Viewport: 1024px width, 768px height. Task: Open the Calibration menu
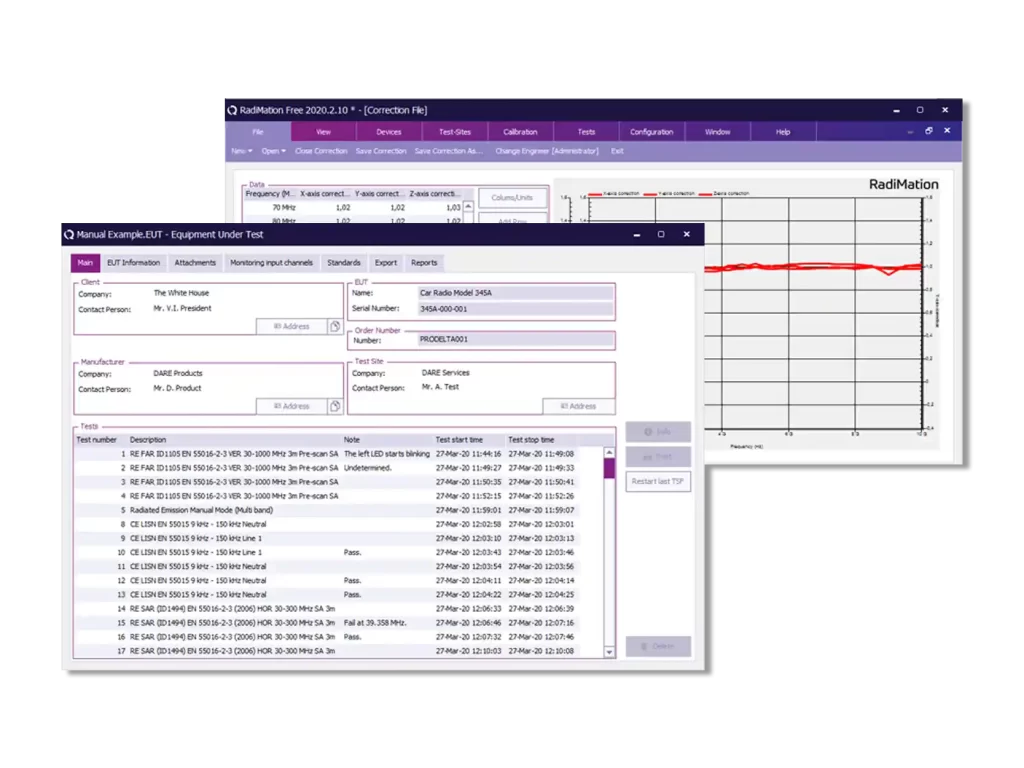click(520, 131)
